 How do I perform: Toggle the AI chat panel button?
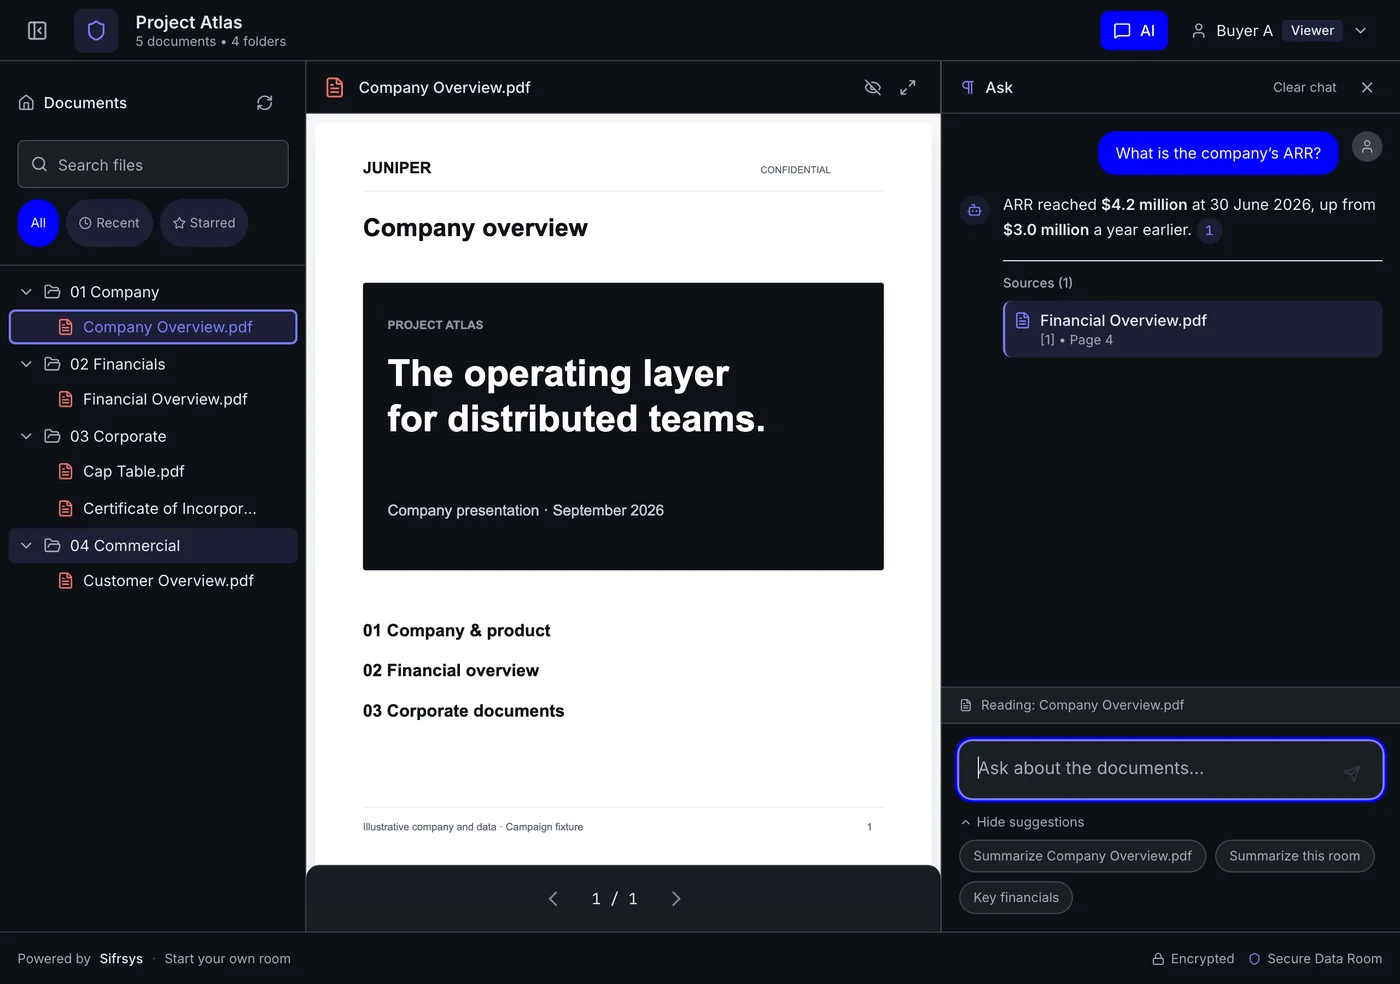click(1134, 31)
